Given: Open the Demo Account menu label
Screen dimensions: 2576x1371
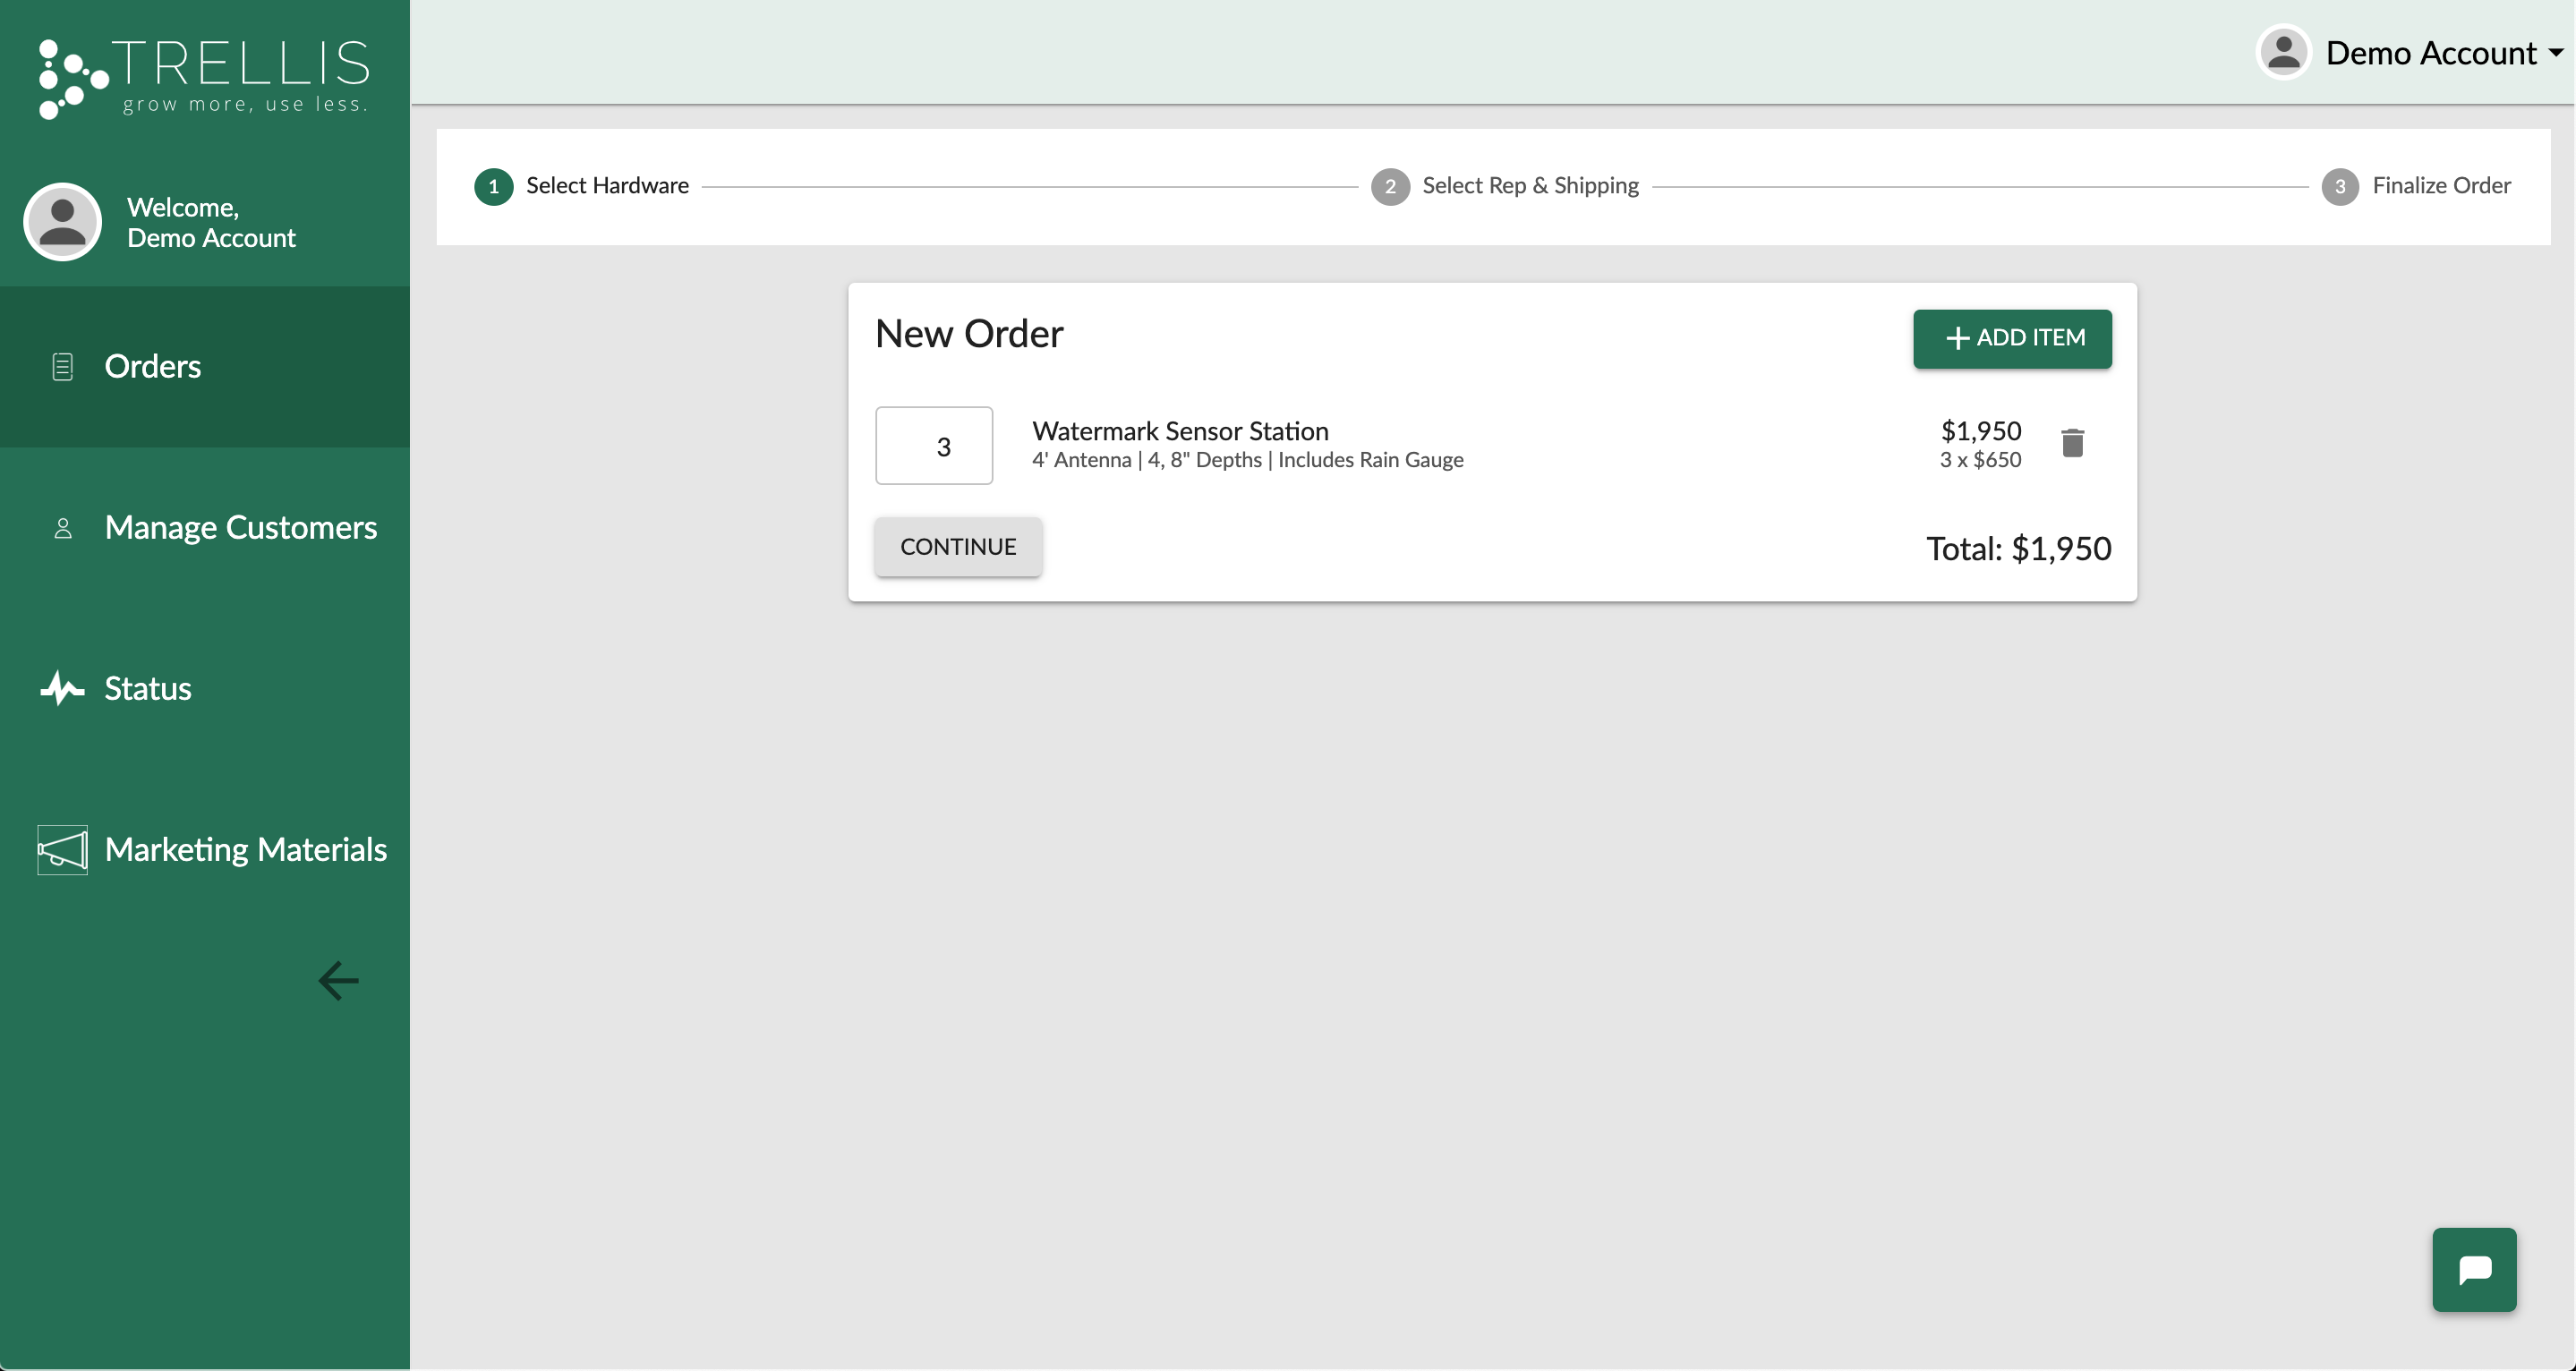Looking at the screenshot, I should 2431,53.
